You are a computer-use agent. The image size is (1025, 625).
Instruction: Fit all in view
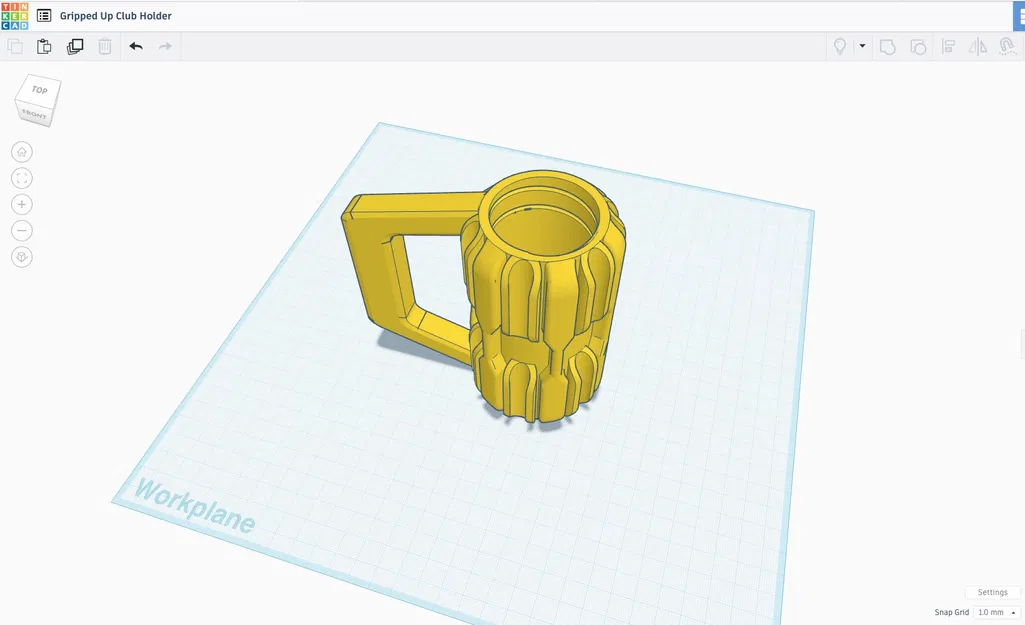22,178
